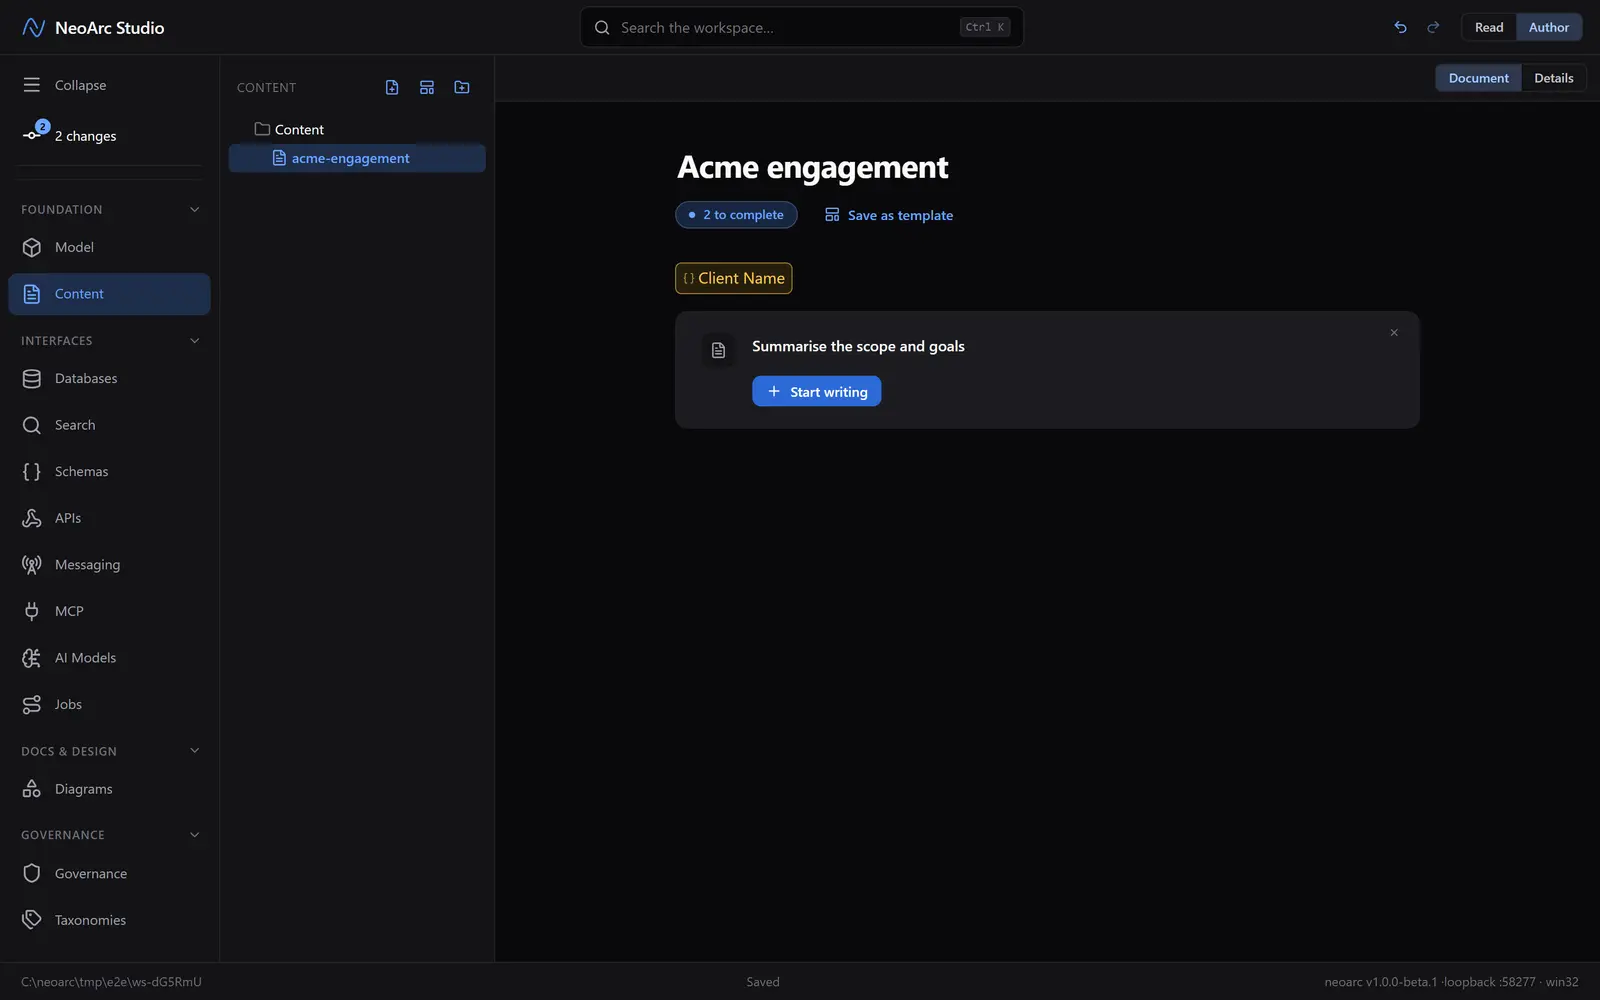Click the Start writing button
The image size is (1600, 1000).
click(x=816, y=391)
